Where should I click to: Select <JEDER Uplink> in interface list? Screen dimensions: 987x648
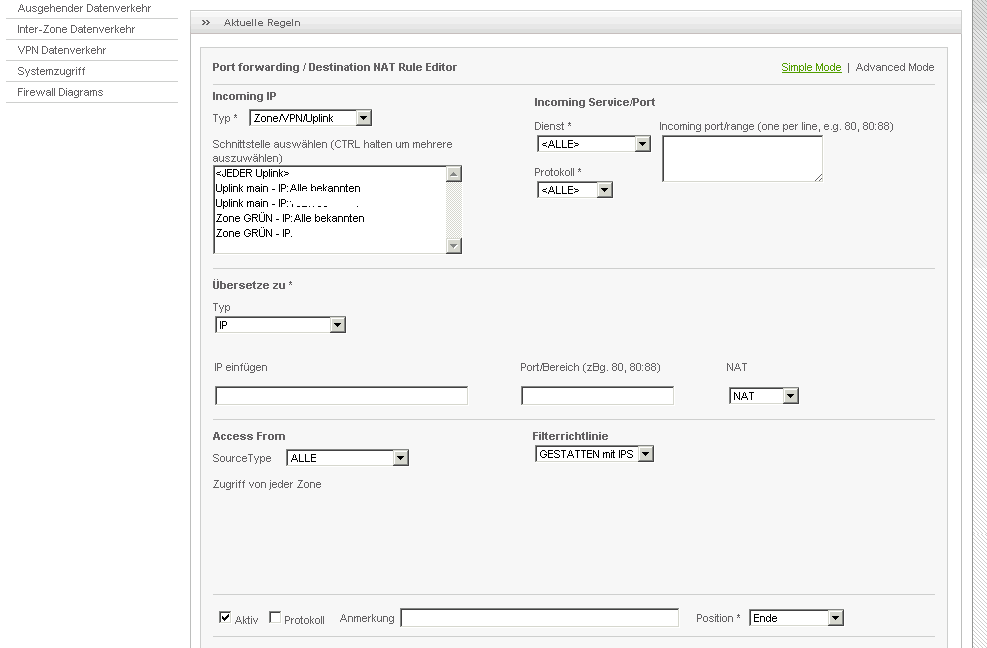(x=252, y=174)
